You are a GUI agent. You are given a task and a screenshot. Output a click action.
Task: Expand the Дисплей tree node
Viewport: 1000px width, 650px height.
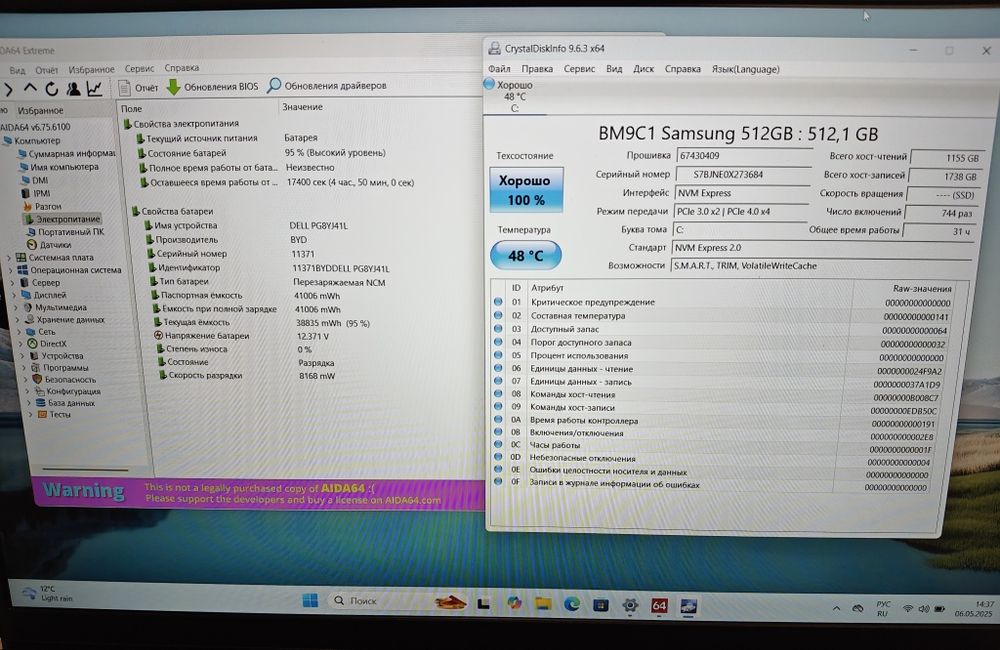[14, 295]
